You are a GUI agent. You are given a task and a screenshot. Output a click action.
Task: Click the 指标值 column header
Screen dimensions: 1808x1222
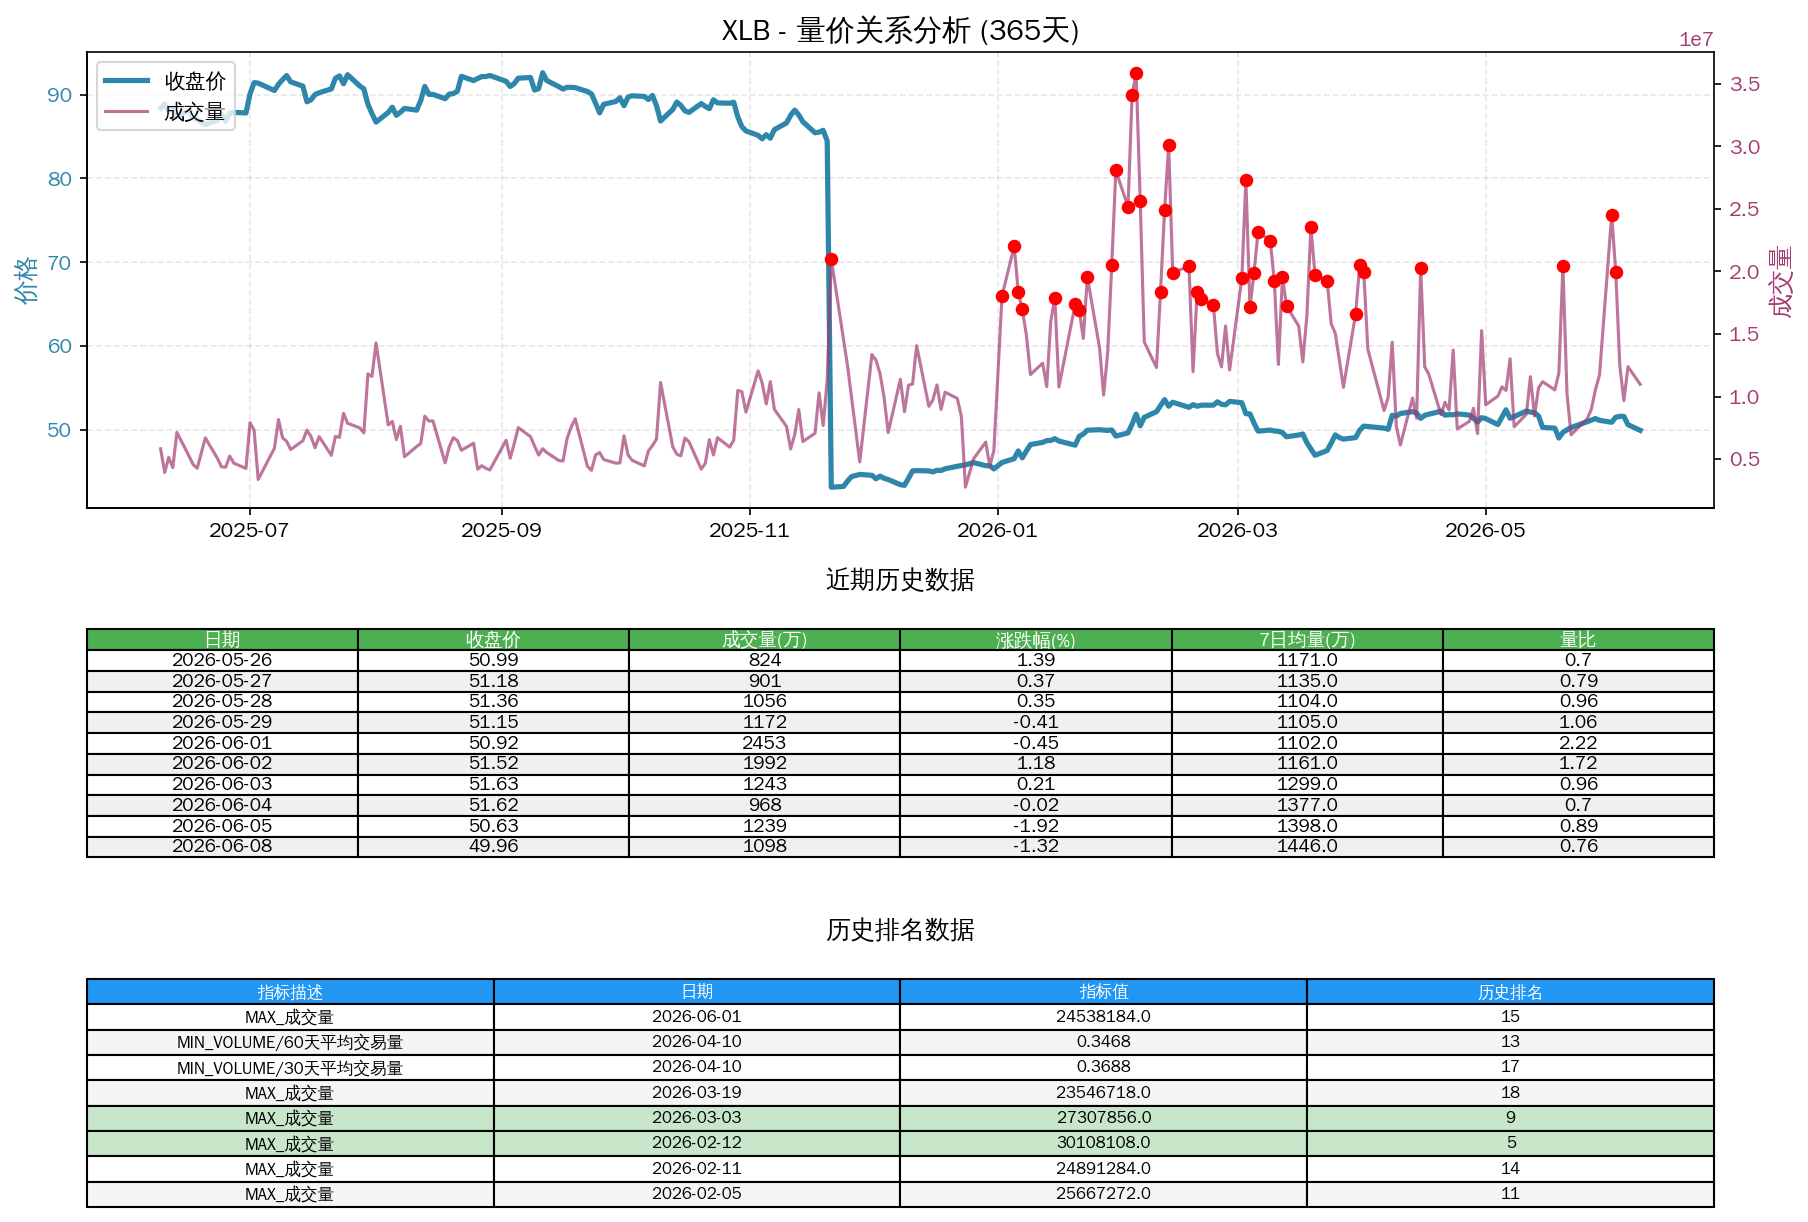pos(1103,992)
